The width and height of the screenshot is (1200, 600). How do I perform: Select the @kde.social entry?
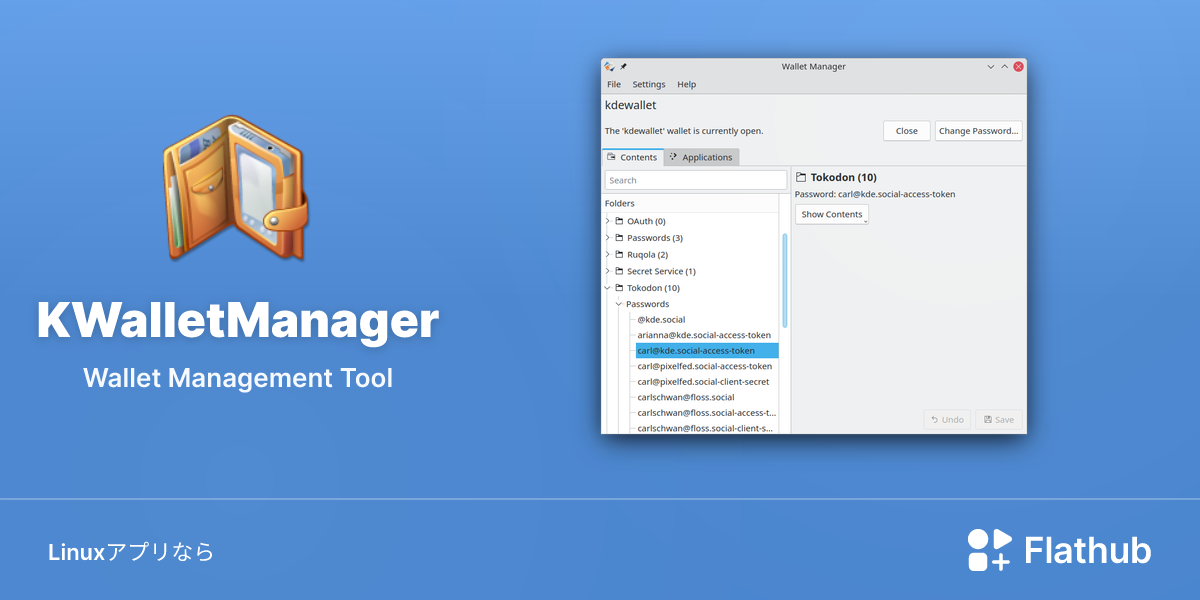661,320
